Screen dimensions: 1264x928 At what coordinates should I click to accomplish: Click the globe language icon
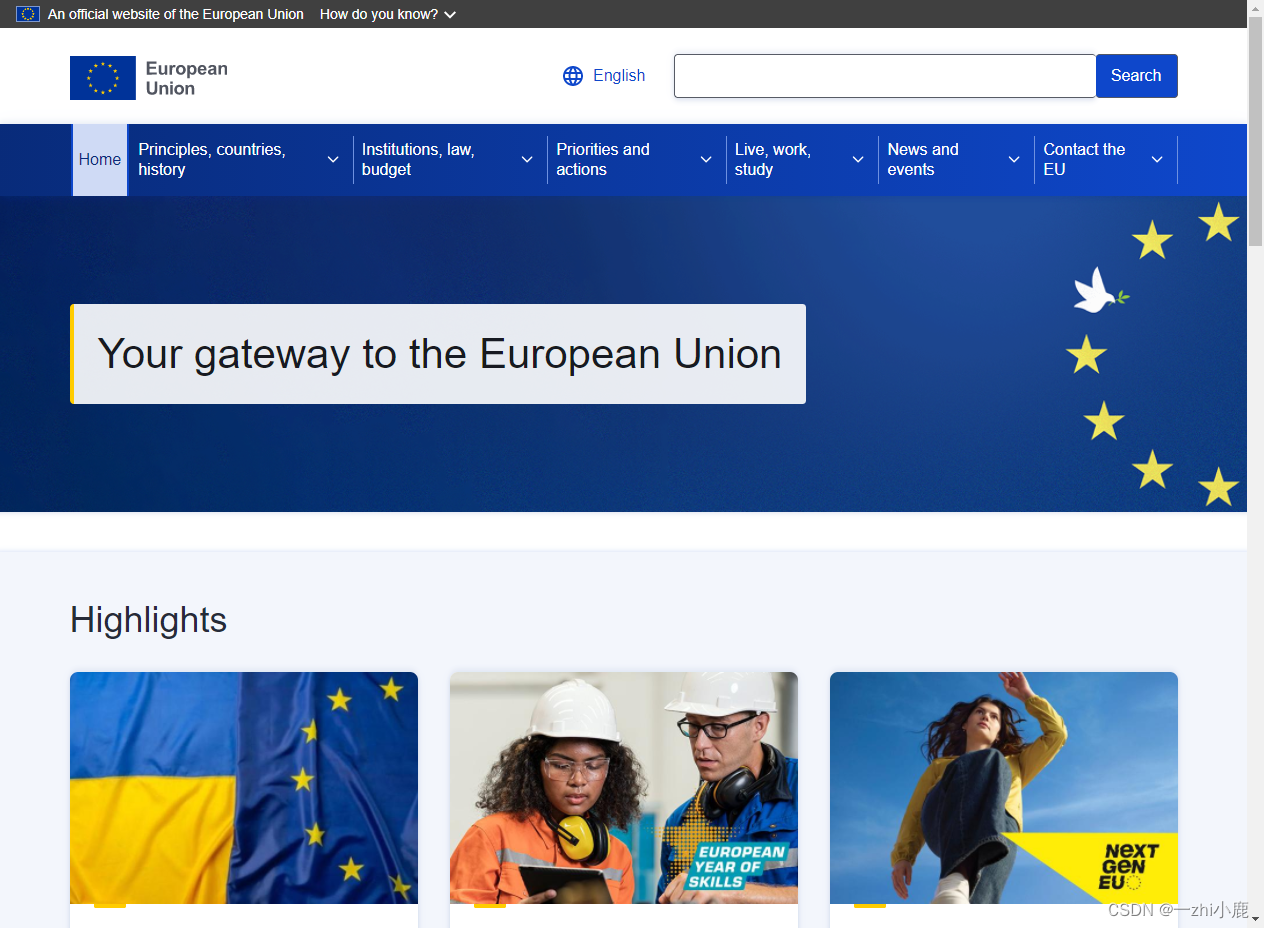tap(573, 76)
